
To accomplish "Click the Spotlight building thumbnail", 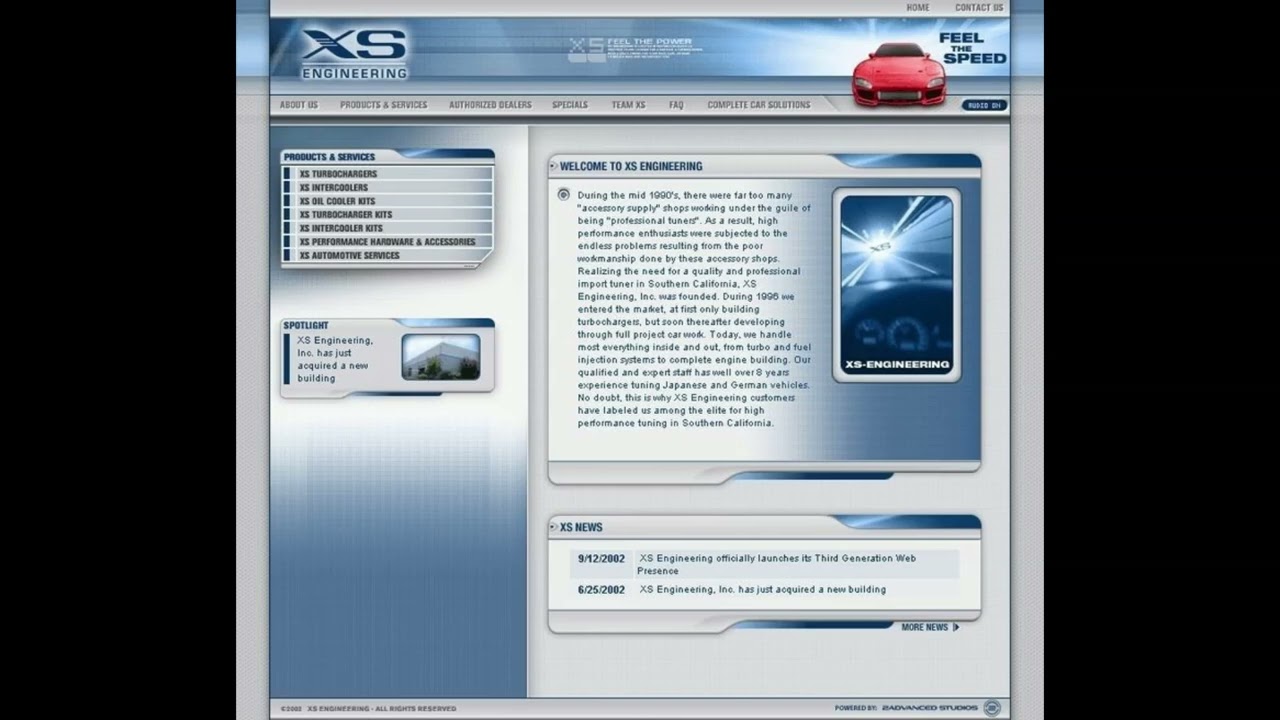I will coord(441,357).
